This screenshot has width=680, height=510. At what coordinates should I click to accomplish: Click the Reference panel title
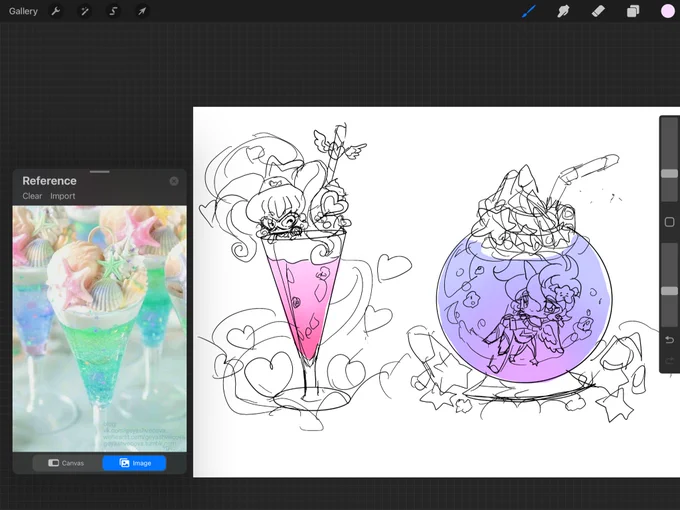coord(49,181)
